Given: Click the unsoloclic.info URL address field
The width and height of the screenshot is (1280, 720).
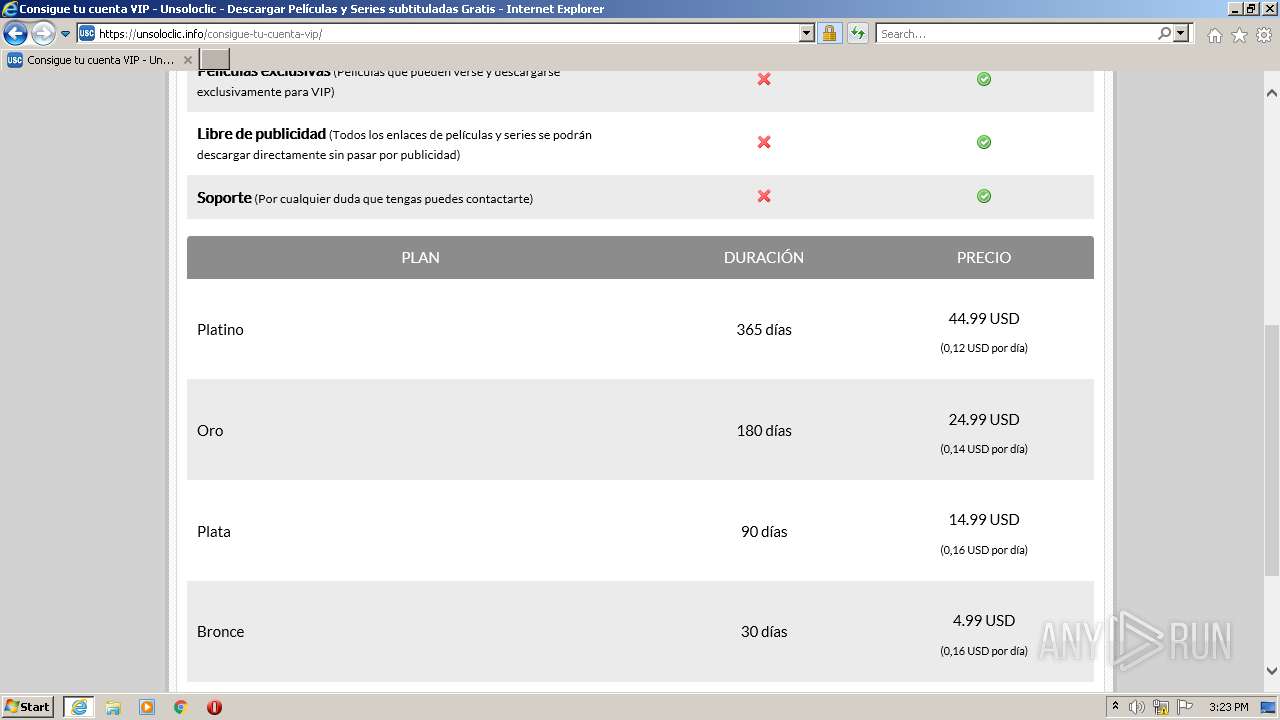Looking at the screenshot, I should (448, 34).
